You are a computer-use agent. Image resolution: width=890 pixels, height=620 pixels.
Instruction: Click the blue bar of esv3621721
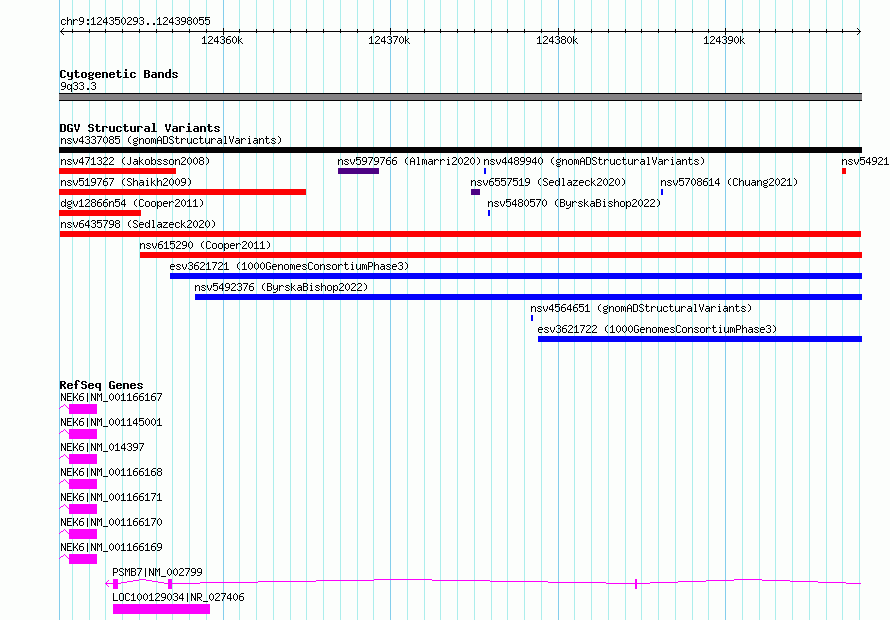(516, 276)
